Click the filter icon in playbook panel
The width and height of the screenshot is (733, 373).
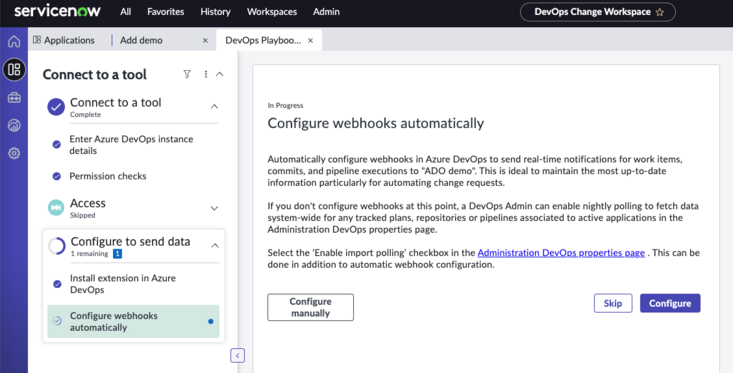187,74
